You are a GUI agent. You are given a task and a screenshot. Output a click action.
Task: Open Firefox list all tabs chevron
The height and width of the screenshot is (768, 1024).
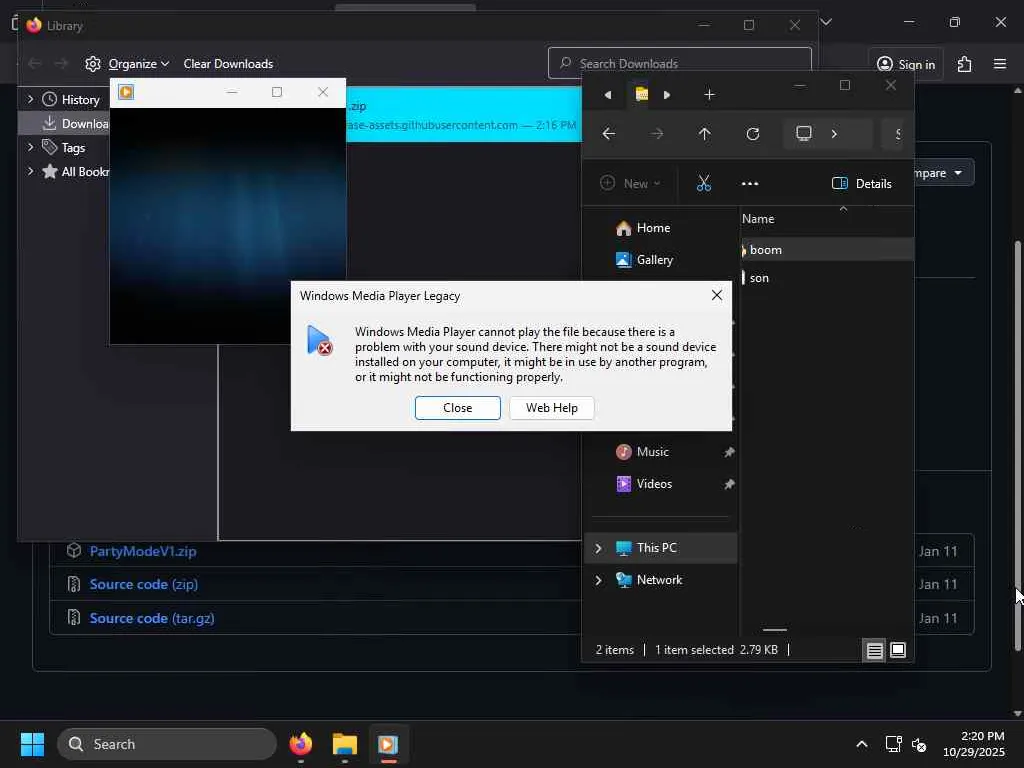click(x=826, y=22)
